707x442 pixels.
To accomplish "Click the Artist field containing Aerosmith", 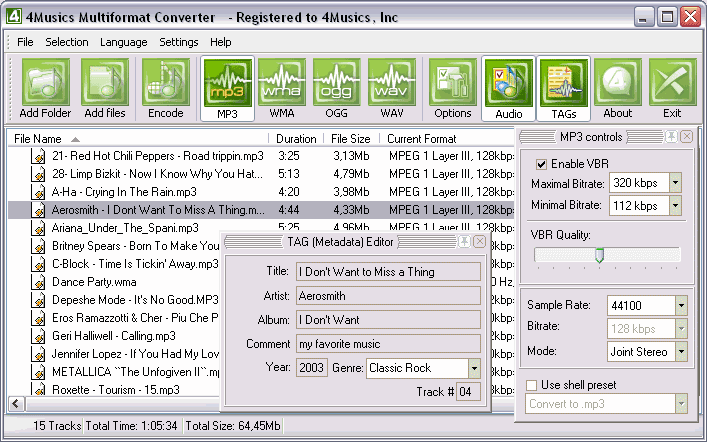I will [388, 296].
